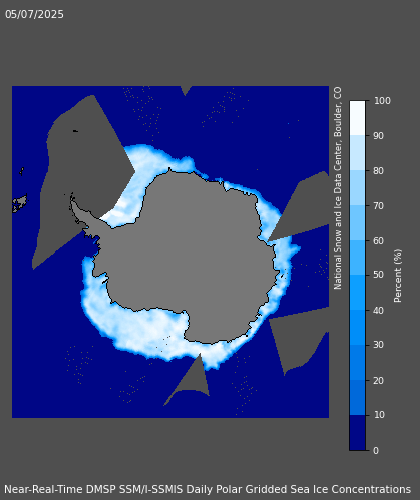This screenshot has width=420, height=500.
Task: Click the Antarctic Peninsula tip
Action: coord(72,200)
